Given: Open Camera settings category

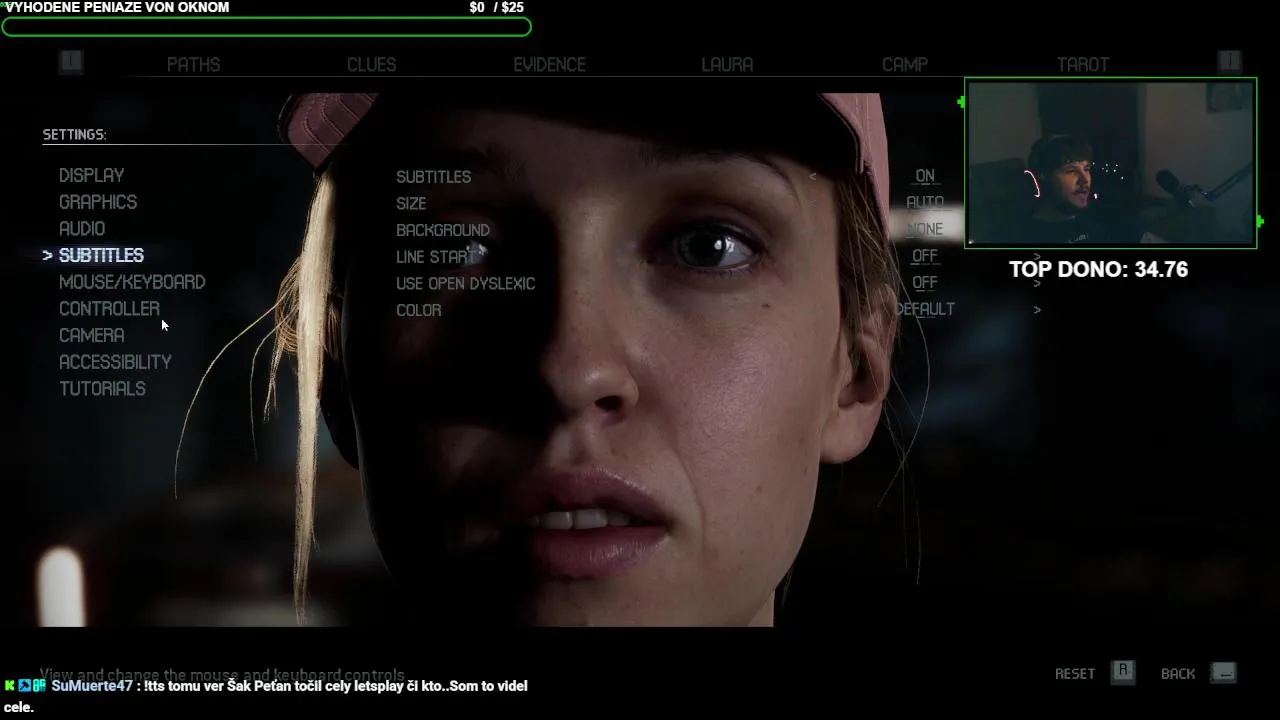Looking at the screenshot, I should point(92,335).
